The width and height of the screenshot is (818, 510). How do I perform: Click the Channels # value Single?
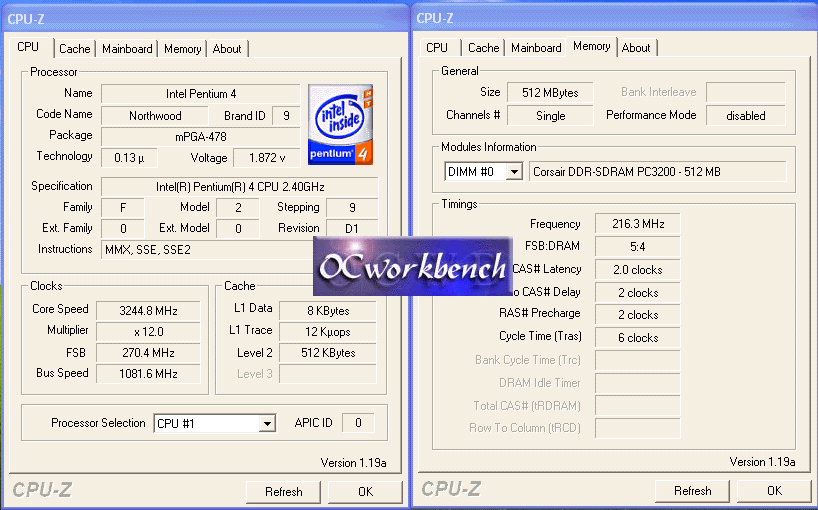tap(550, 116)
